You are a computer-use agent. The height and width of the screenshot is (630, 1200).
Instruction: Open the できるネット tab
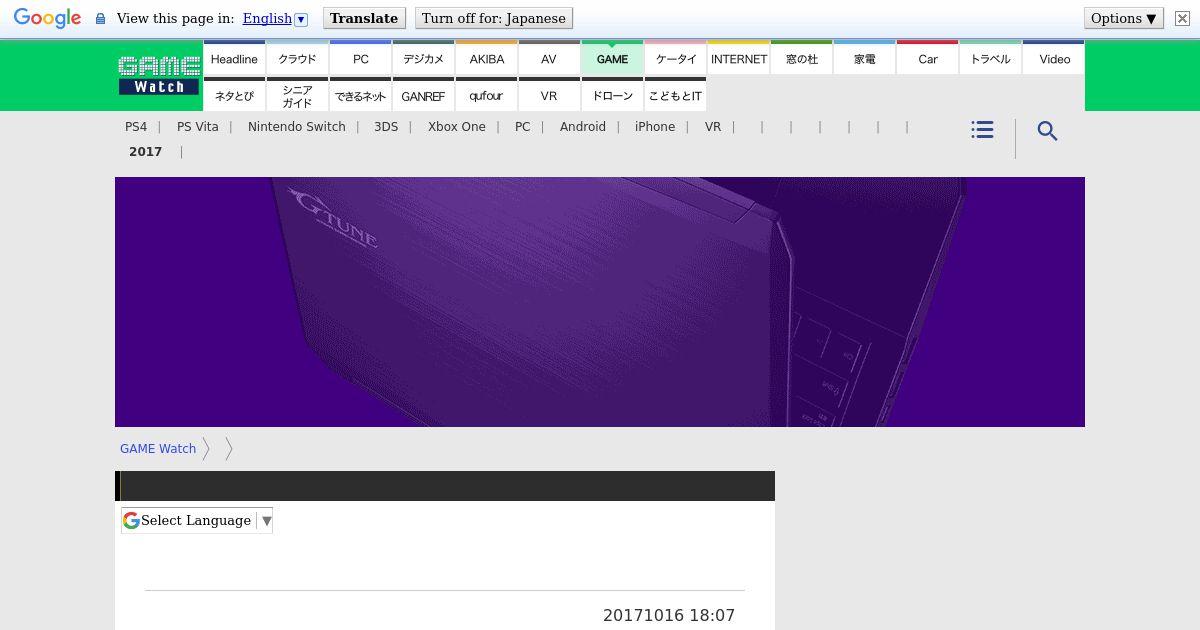pos(360,95)
